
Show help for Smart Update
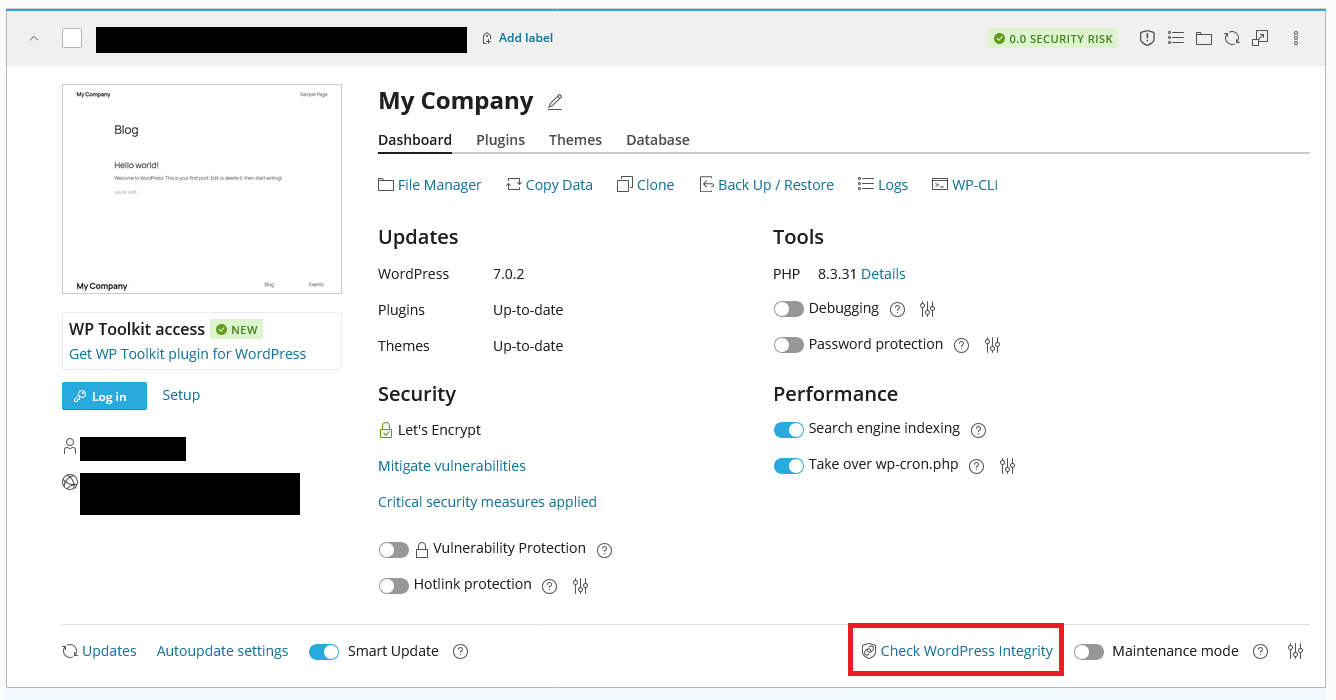(460, 651)
